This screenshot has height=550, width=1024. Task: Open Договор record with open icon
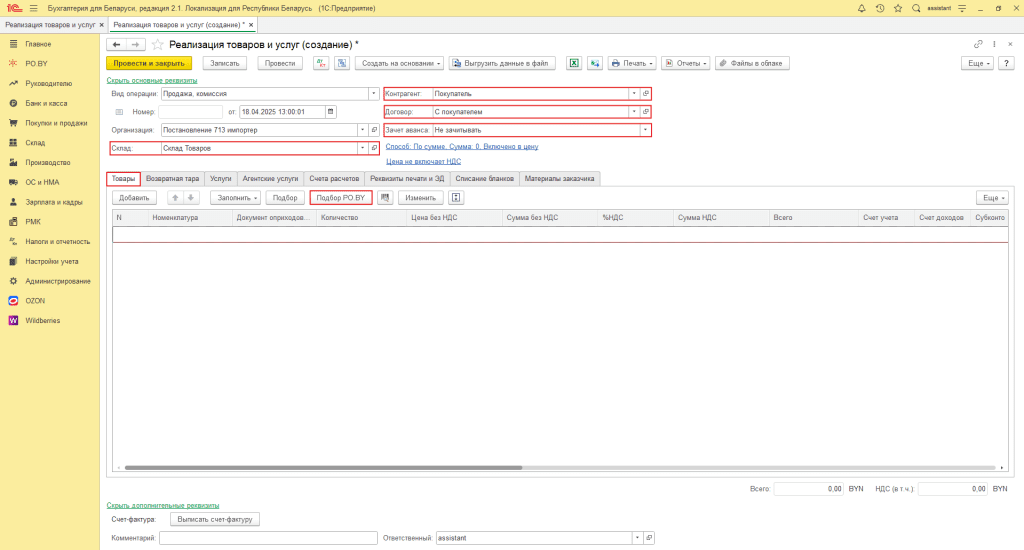[646, 112]
